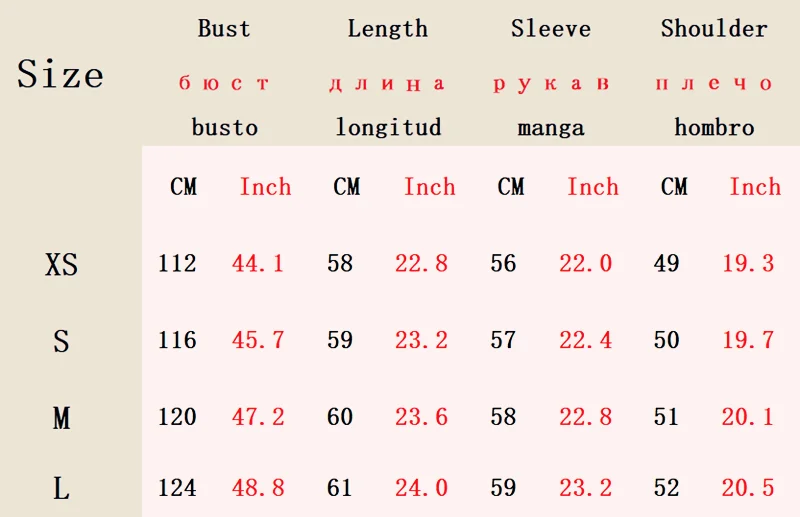The height and width of the screenshot is (517, 800).
Task: Select the hombro label
Action: click(x=714, y=127)
